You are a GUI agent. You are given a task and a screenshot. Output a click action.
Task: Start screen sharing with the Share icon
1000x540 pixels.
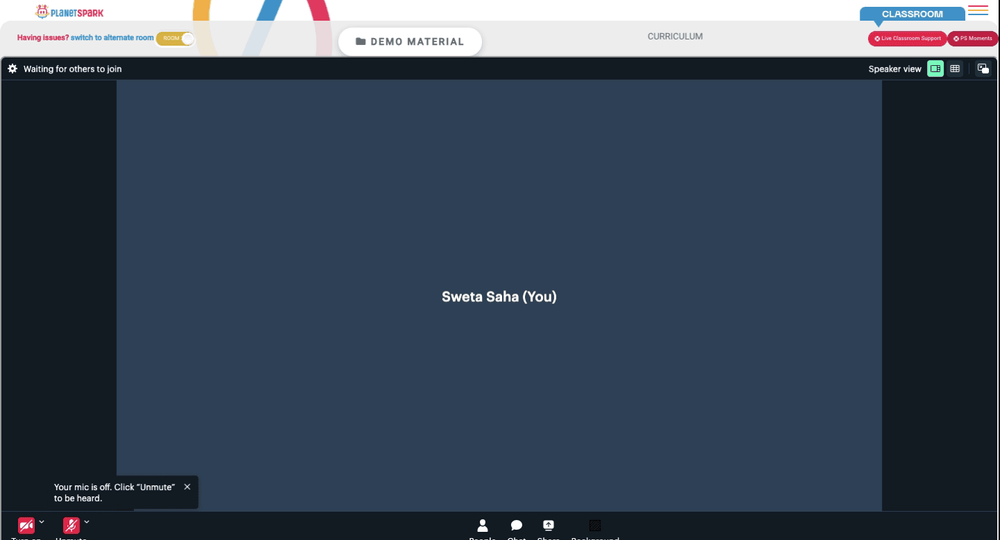[548, 525]
